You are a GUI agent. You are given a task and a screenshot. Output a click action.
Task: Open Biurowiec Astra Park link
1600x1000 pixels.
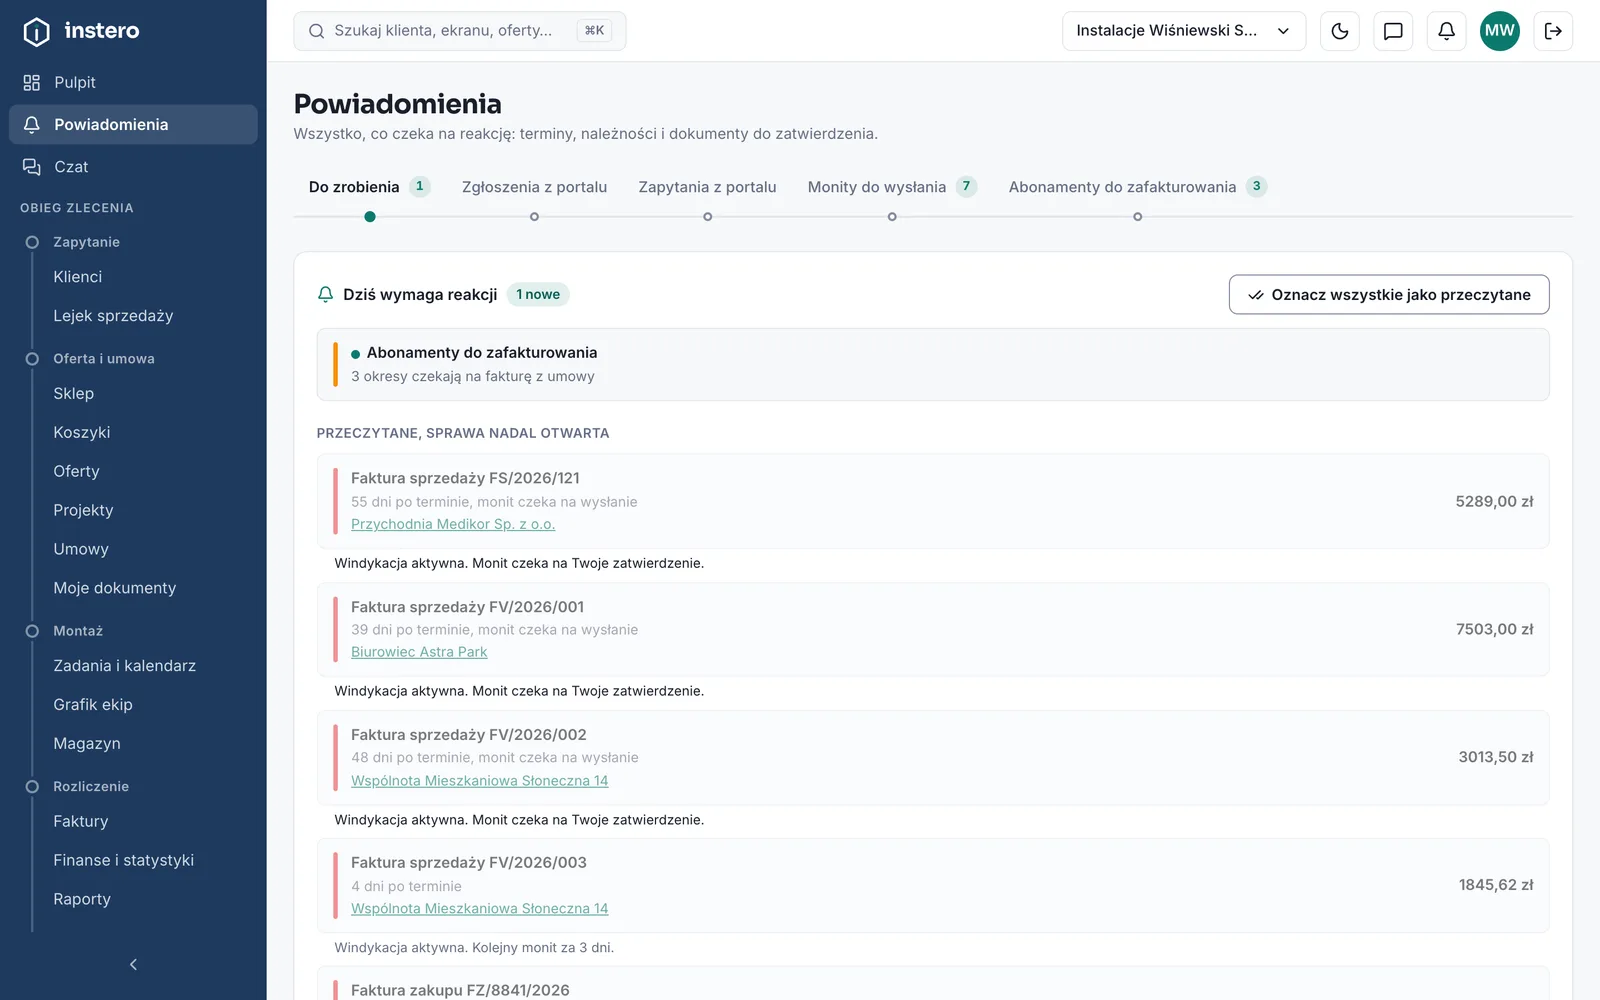click(419, 652)
